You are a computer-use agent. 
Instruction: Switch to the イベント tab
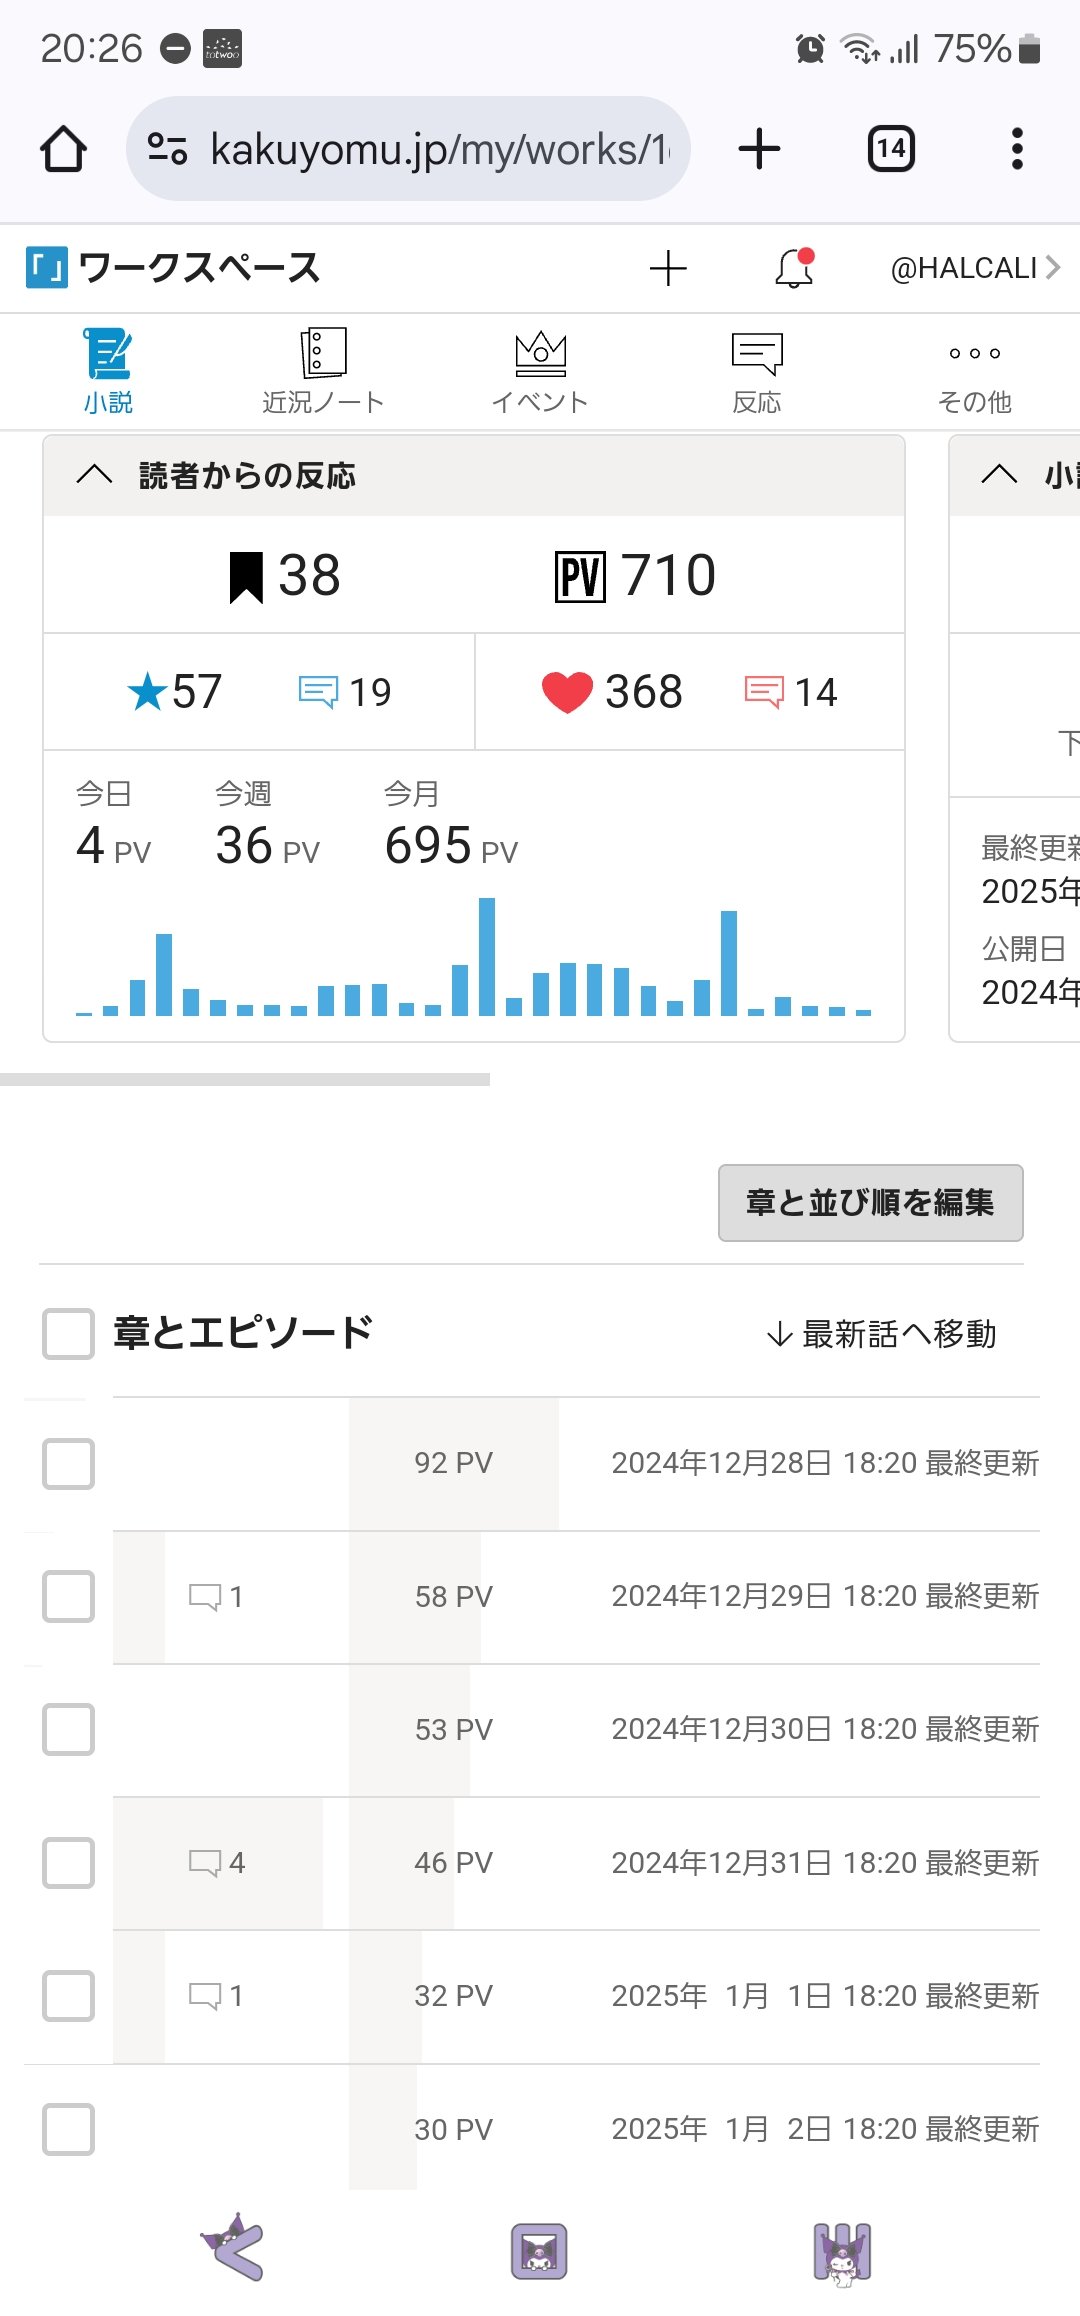pos(540,371)
